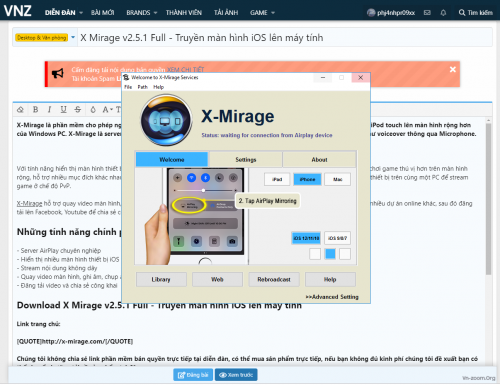Click the Desktop & Văn phòng prefix tag

(41, 38)
